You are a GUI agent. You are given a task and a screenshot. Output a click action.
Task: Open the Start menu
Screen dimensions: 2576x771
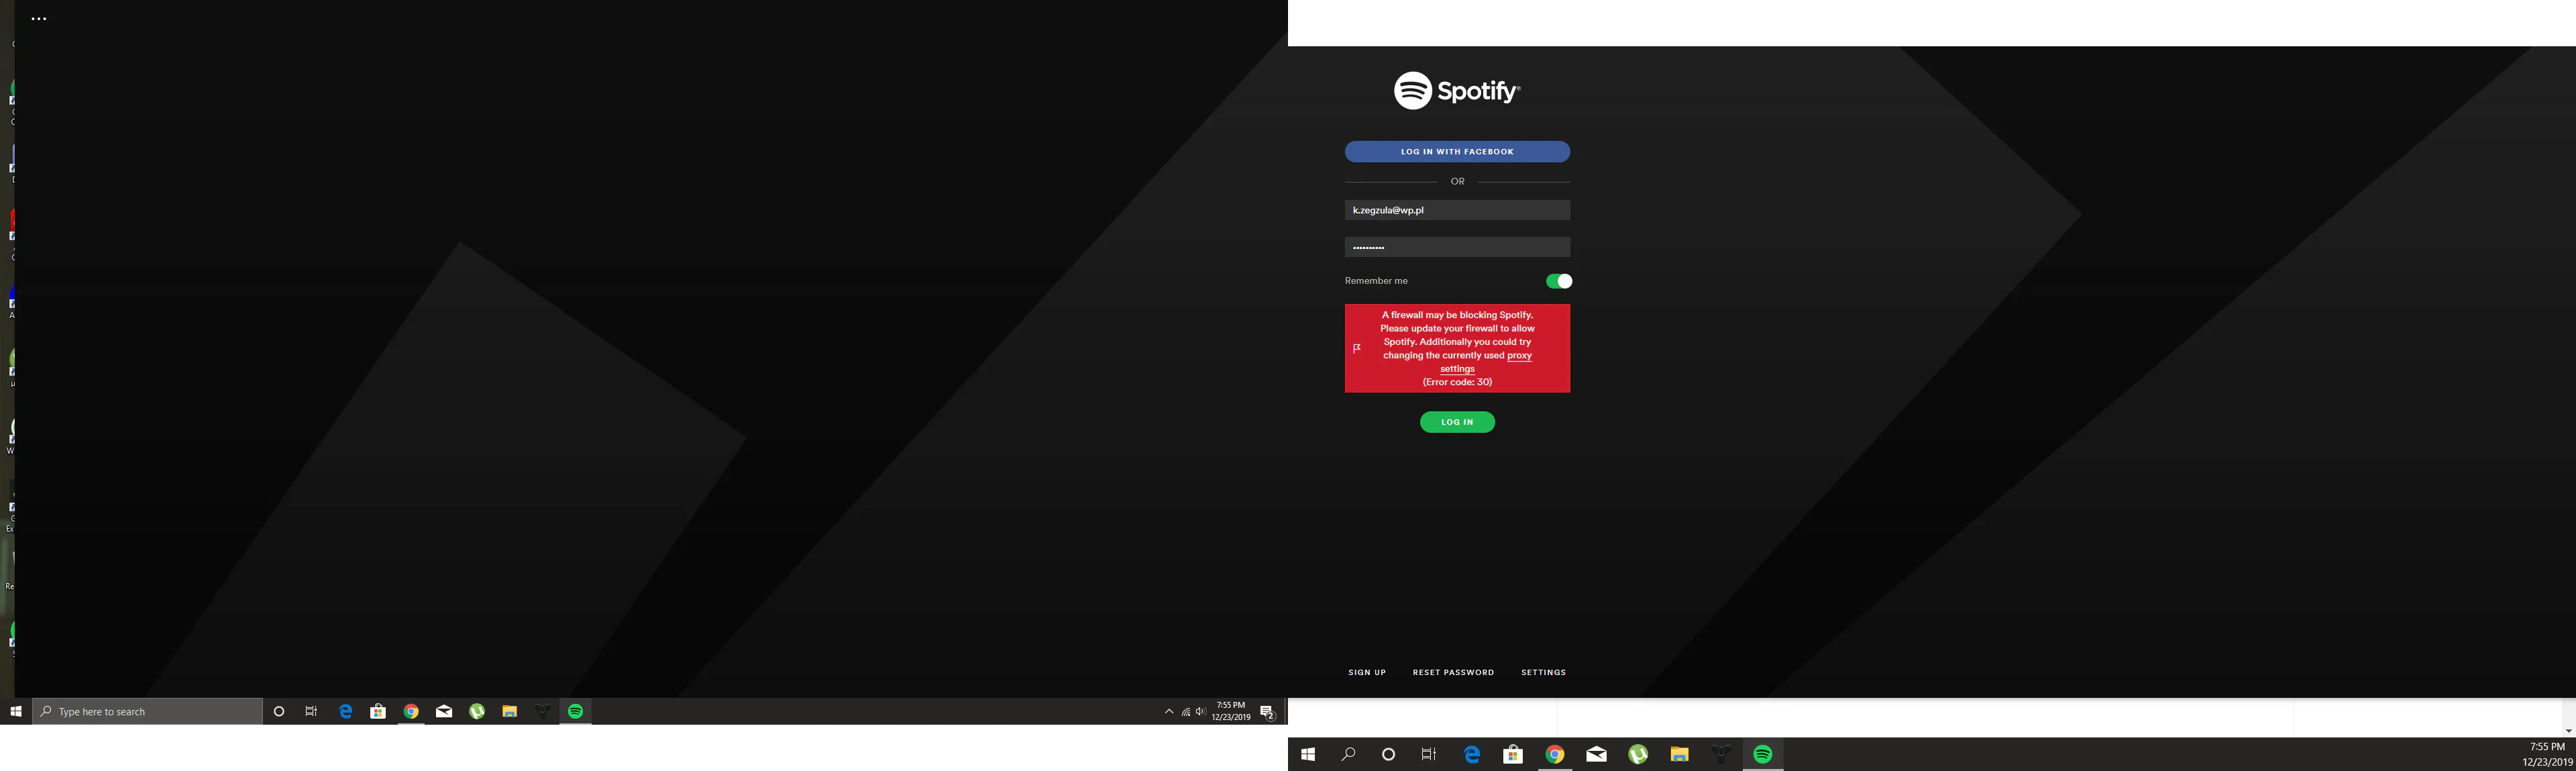[x=15, y=711]
